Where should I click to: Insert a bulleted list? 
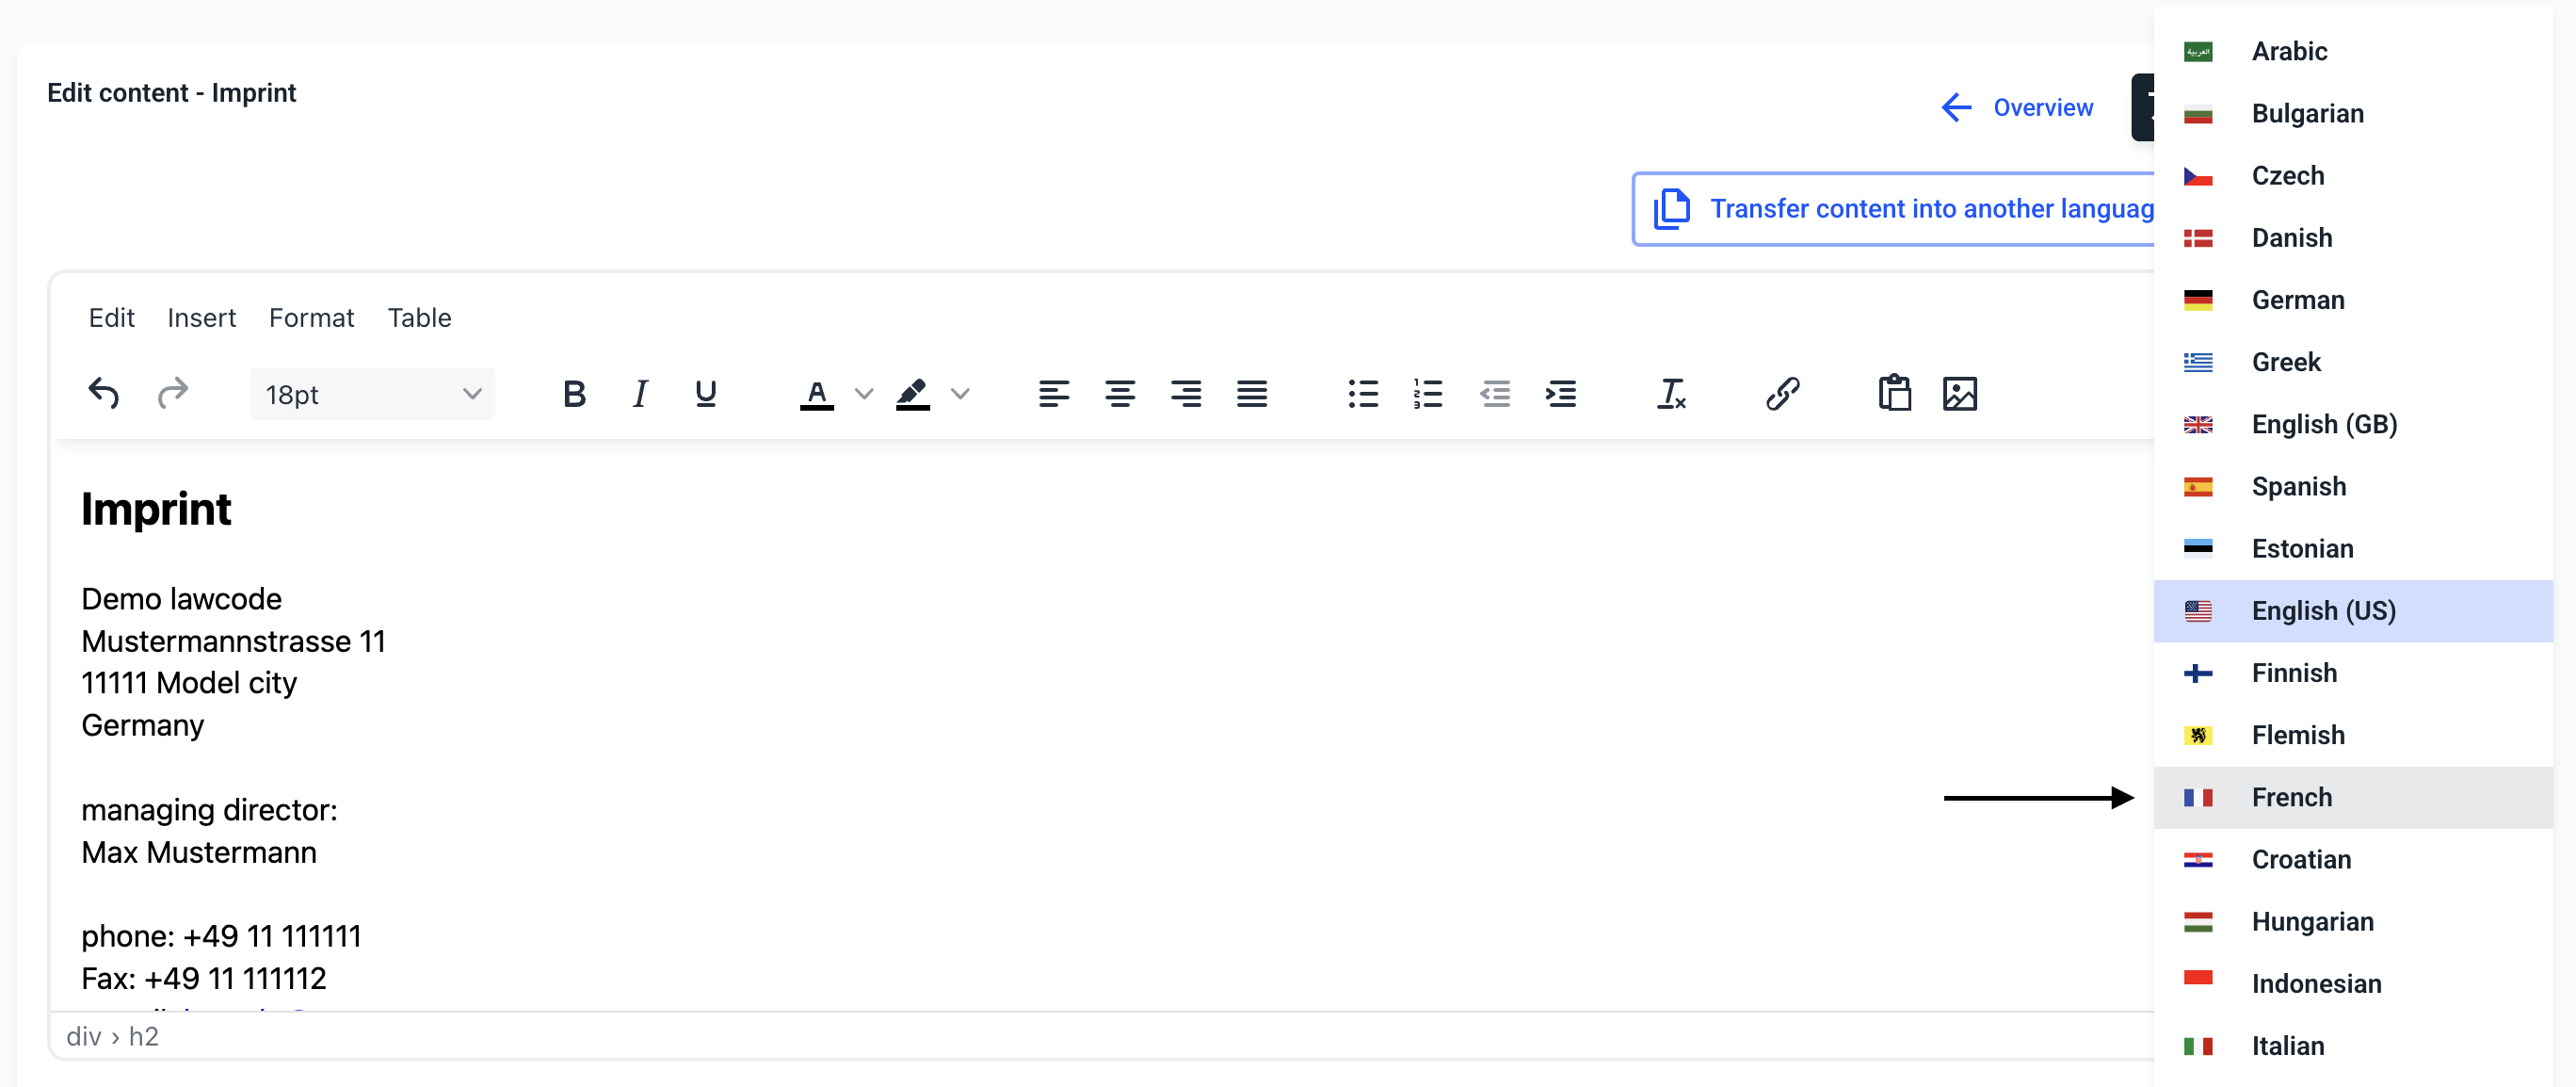point(1362,393)
